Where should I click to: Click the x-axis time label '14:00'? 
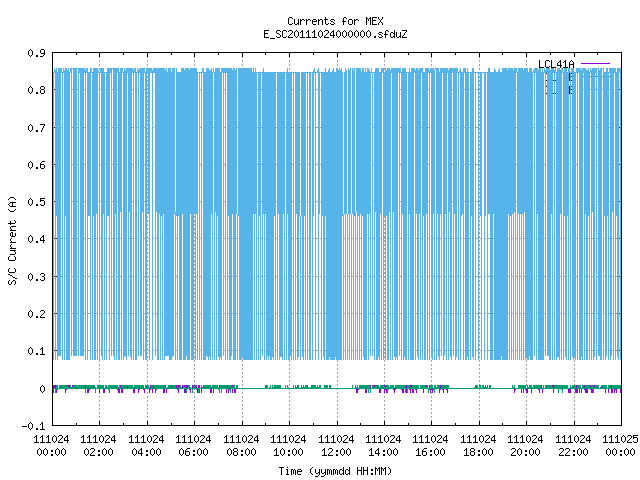click(x=383, y=452)
